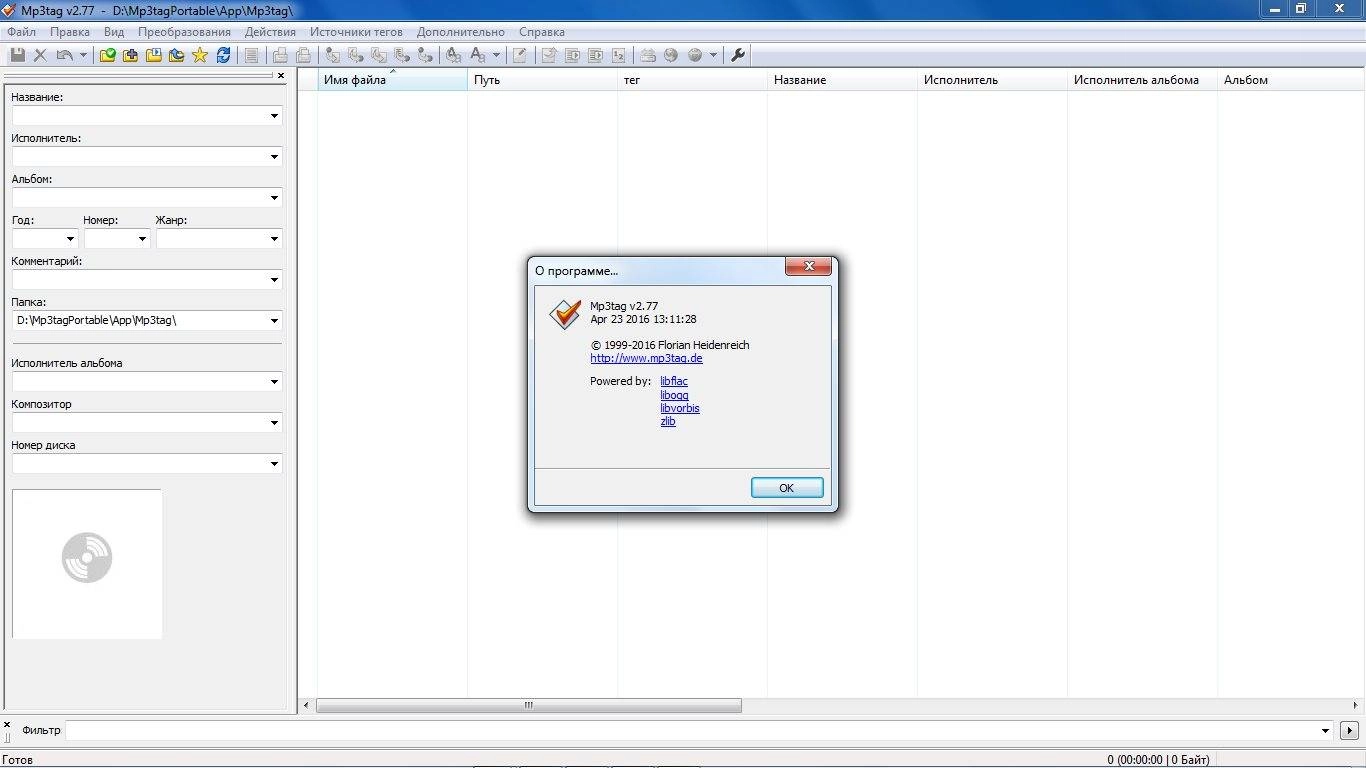Close the filter bar with its x

[x=7, y=724]
